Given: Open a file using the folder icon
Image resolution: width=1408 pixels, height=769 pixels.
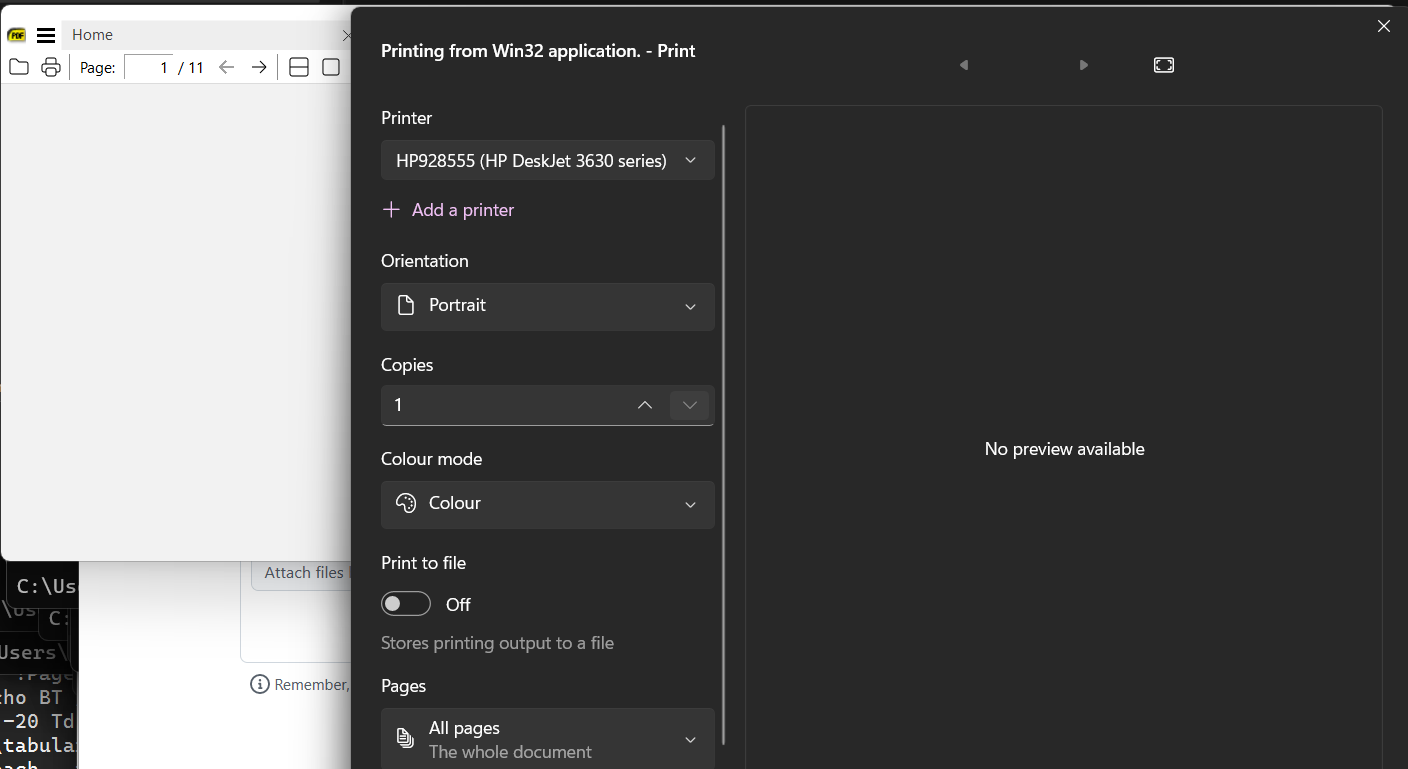Looking at the screenshot, I should [18, 67].
